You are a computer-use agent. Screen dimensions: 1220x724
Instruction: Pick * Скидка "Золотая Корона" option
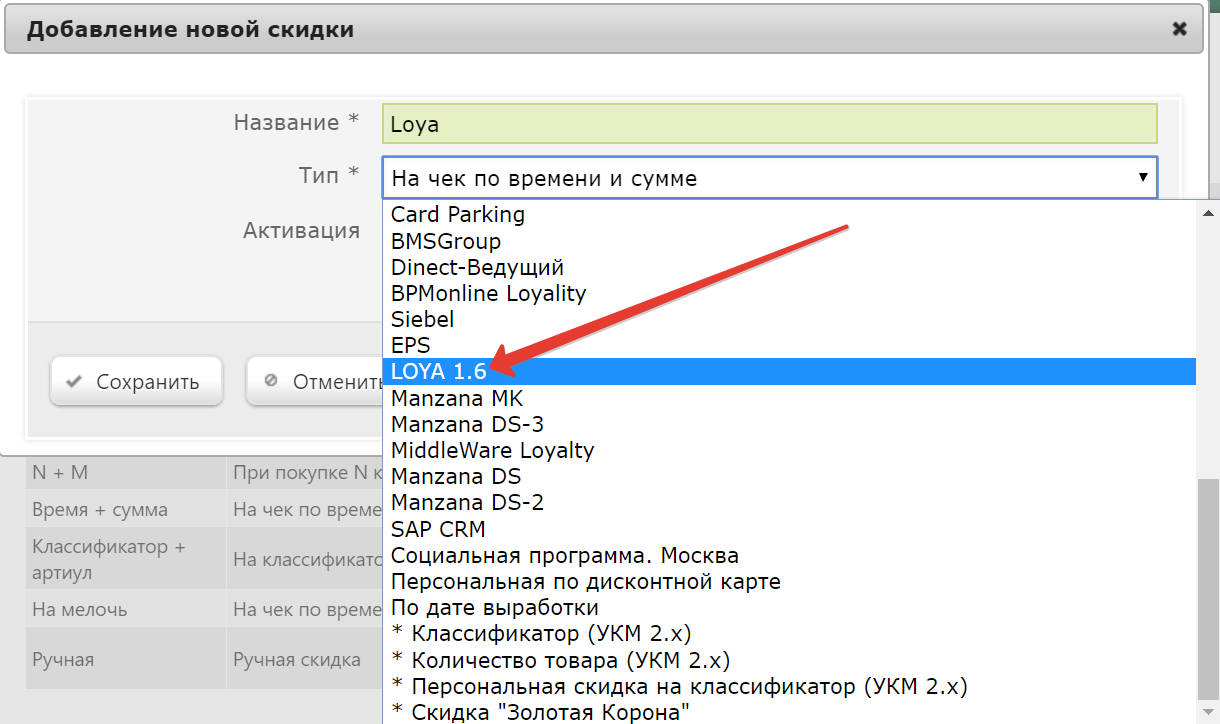pos(790,711)
